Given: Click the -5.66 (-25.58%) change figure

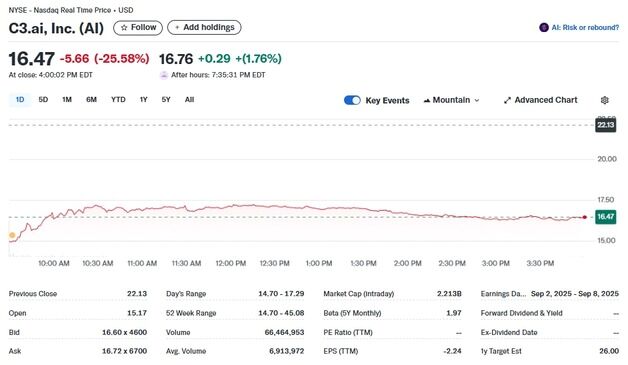Looking at the screenshot, I should click(105, 58).
